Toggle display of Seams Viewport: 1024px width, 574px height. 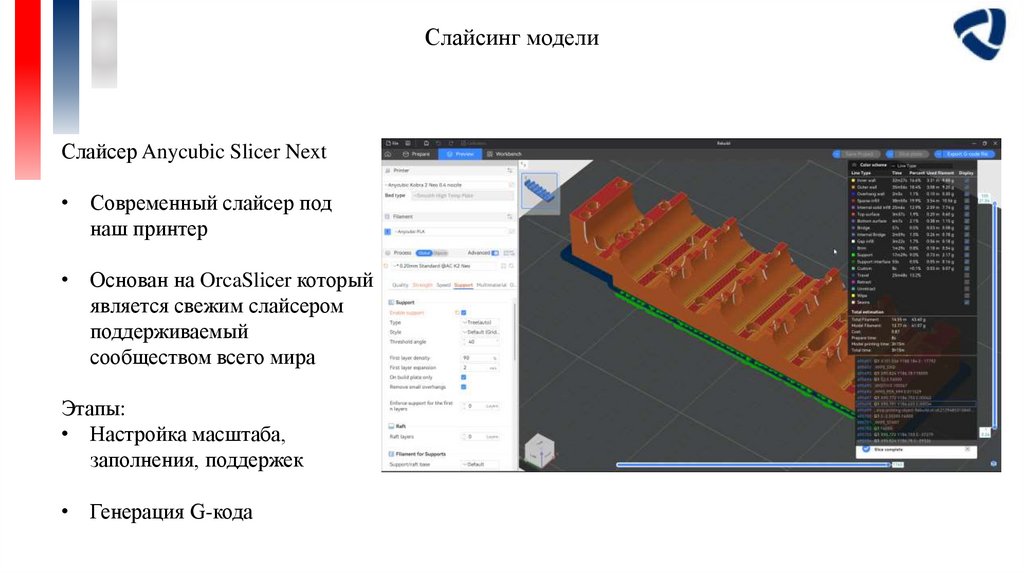pyautogui.click(x=967, y=302)
